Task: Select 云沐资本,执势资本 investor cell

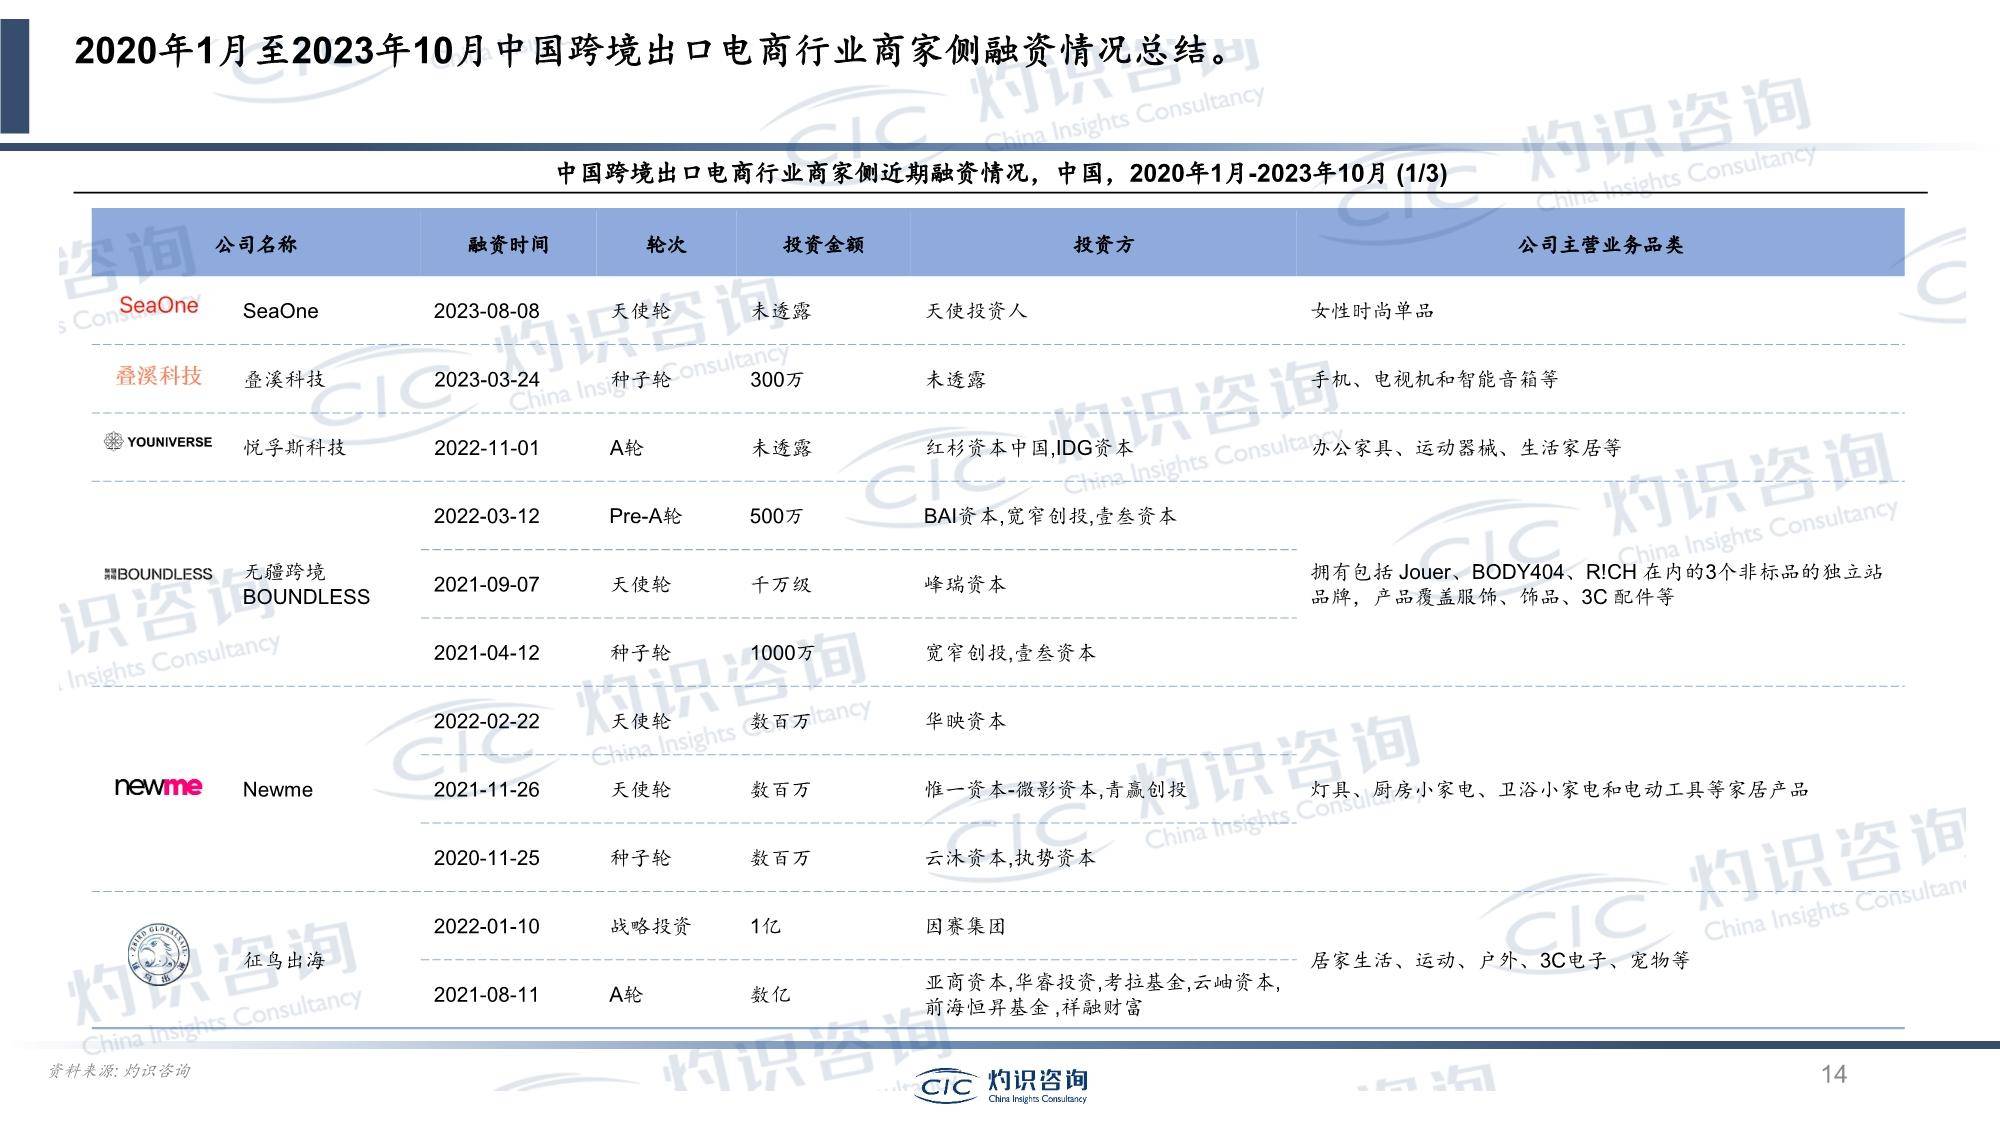Action: [1010, 858]
